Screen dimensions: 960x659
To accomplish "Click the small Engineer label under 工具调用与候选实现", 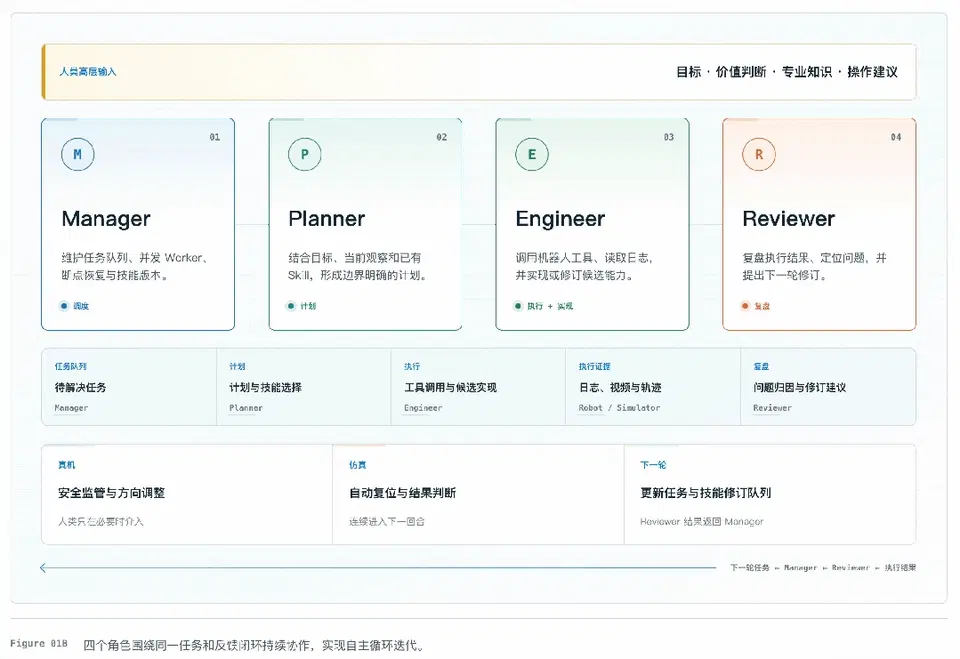I will pos(423,408).
